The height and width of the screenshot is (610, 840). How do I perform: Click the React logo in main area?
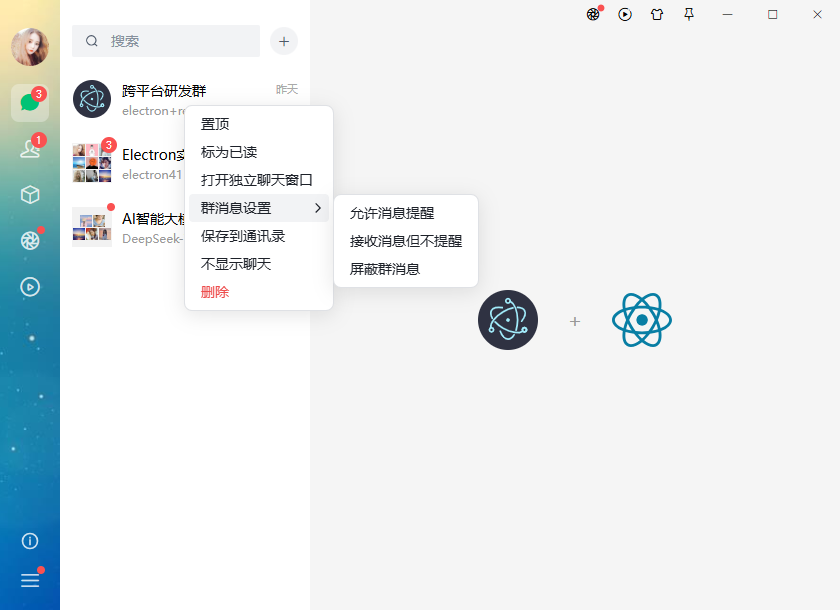[642, 320]
